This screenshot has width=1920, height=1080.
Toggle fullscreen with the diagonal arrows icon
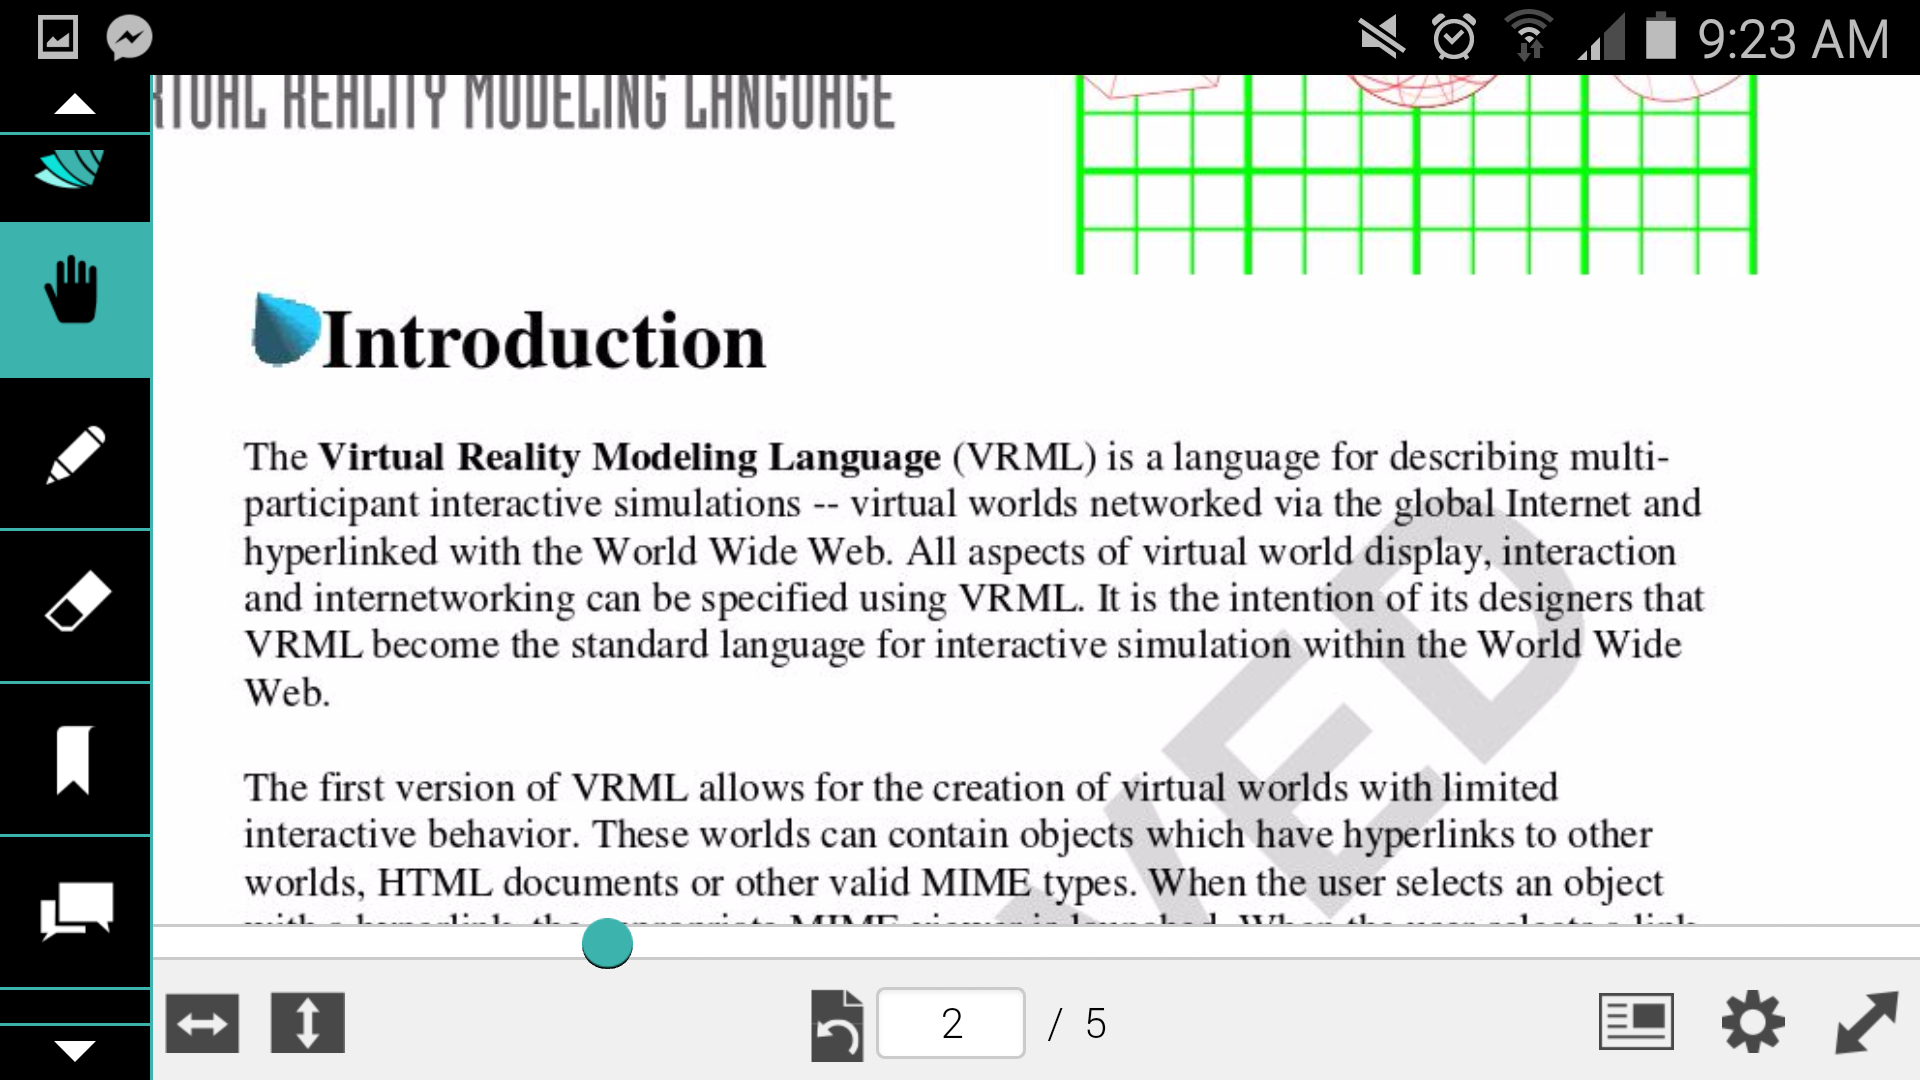pos(1866,1022)
